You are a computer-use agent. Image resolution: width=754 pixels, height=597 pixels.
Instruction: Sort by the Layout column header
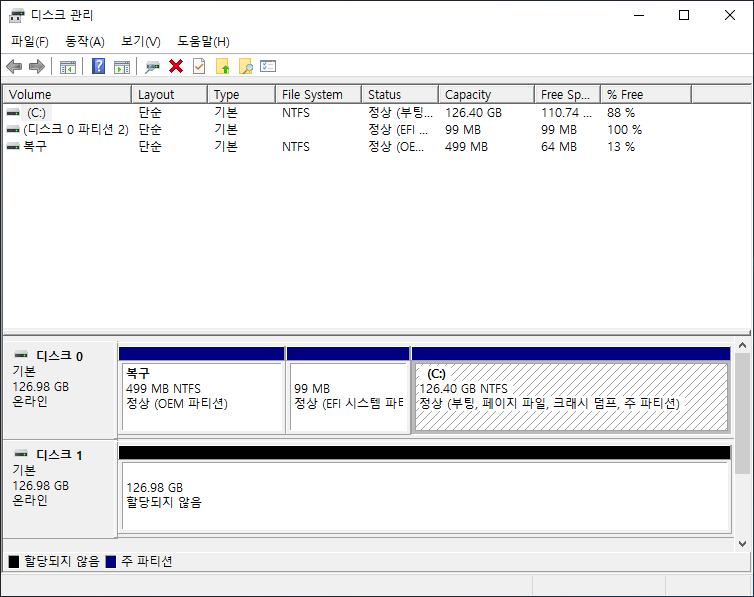(x=170, y=94)
